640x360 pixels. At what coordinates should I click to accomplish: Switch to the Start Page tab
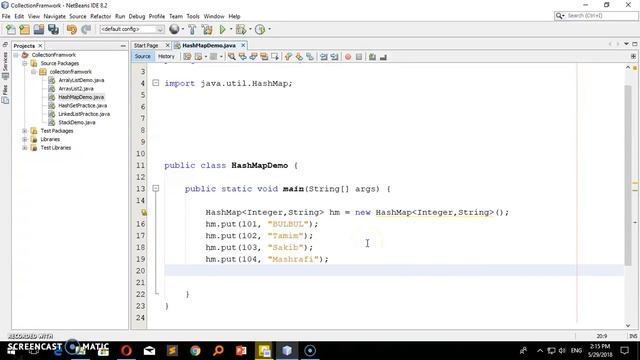click(x=146, y=45)
